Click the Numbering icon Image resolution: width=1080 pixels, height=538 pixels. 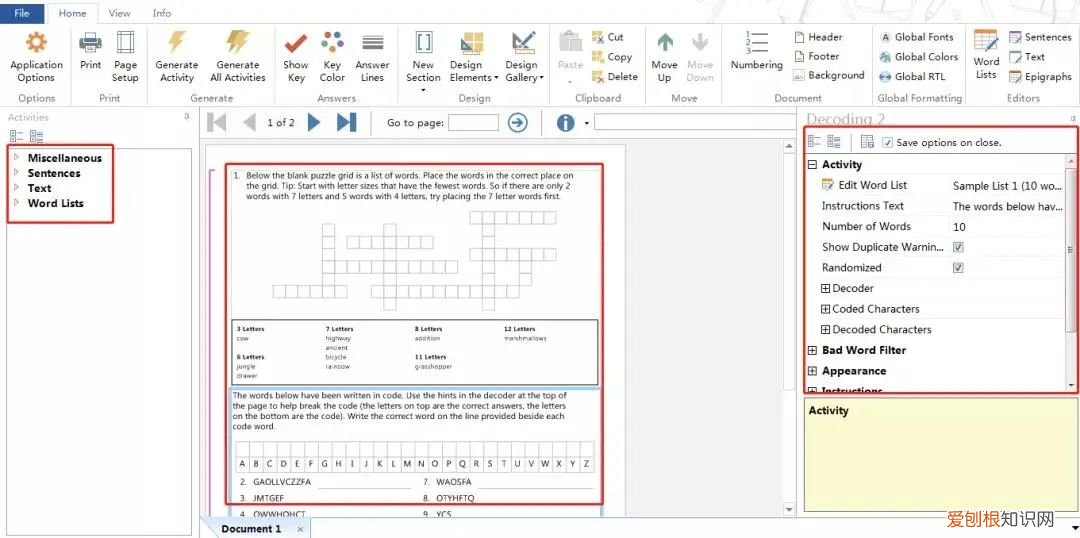pyautogui.click(x=757, y=44)
